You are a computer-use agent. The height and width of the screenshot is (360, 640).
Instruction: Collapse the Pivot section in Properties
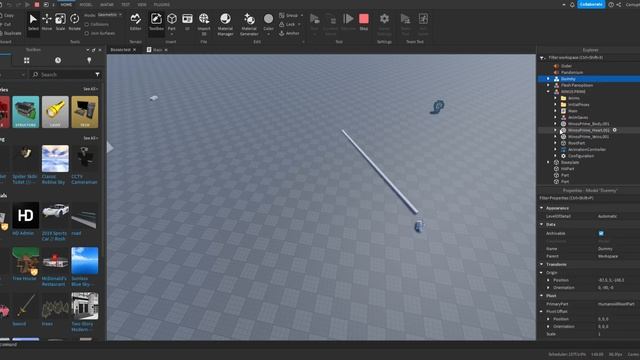tap(542, 296)
